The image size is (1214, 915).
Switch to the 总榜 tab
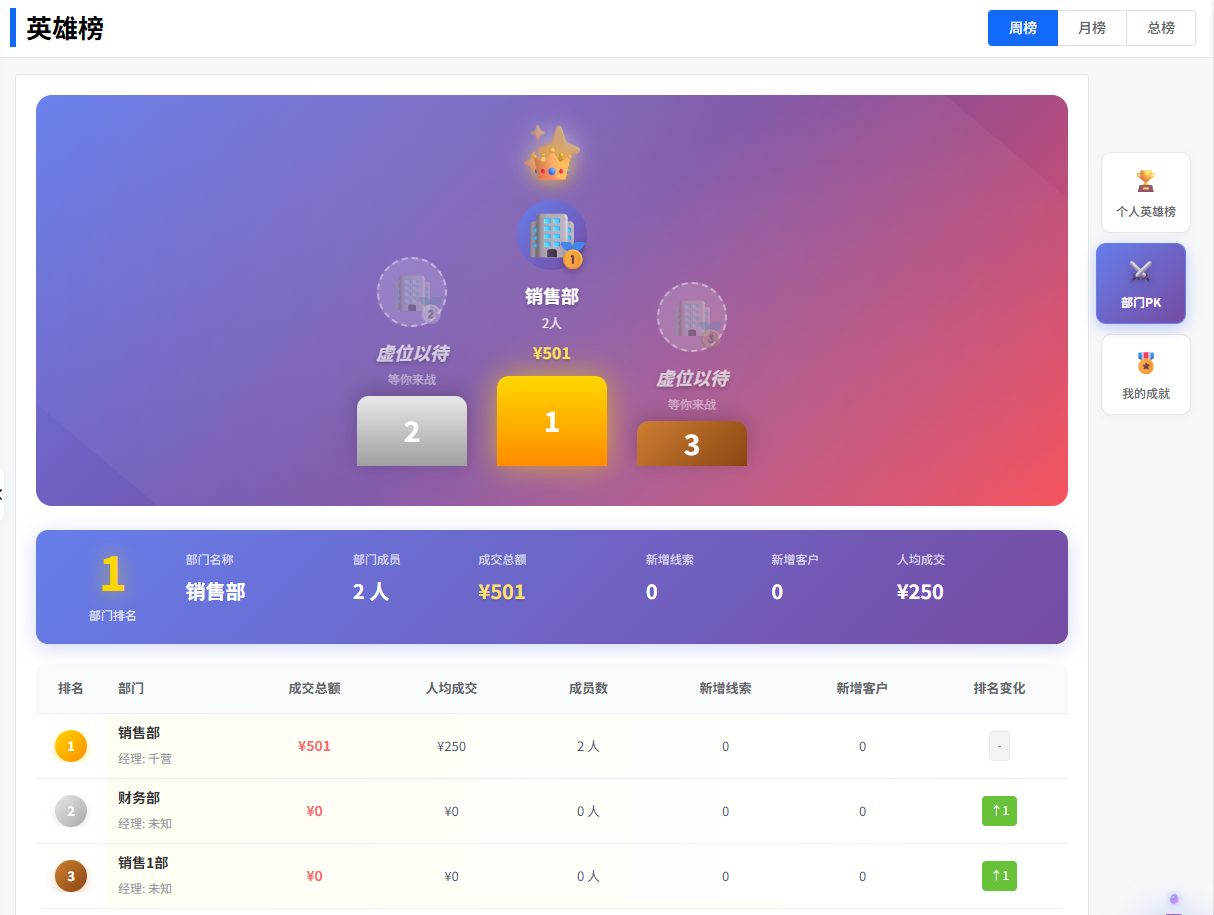pos(1160,28)
